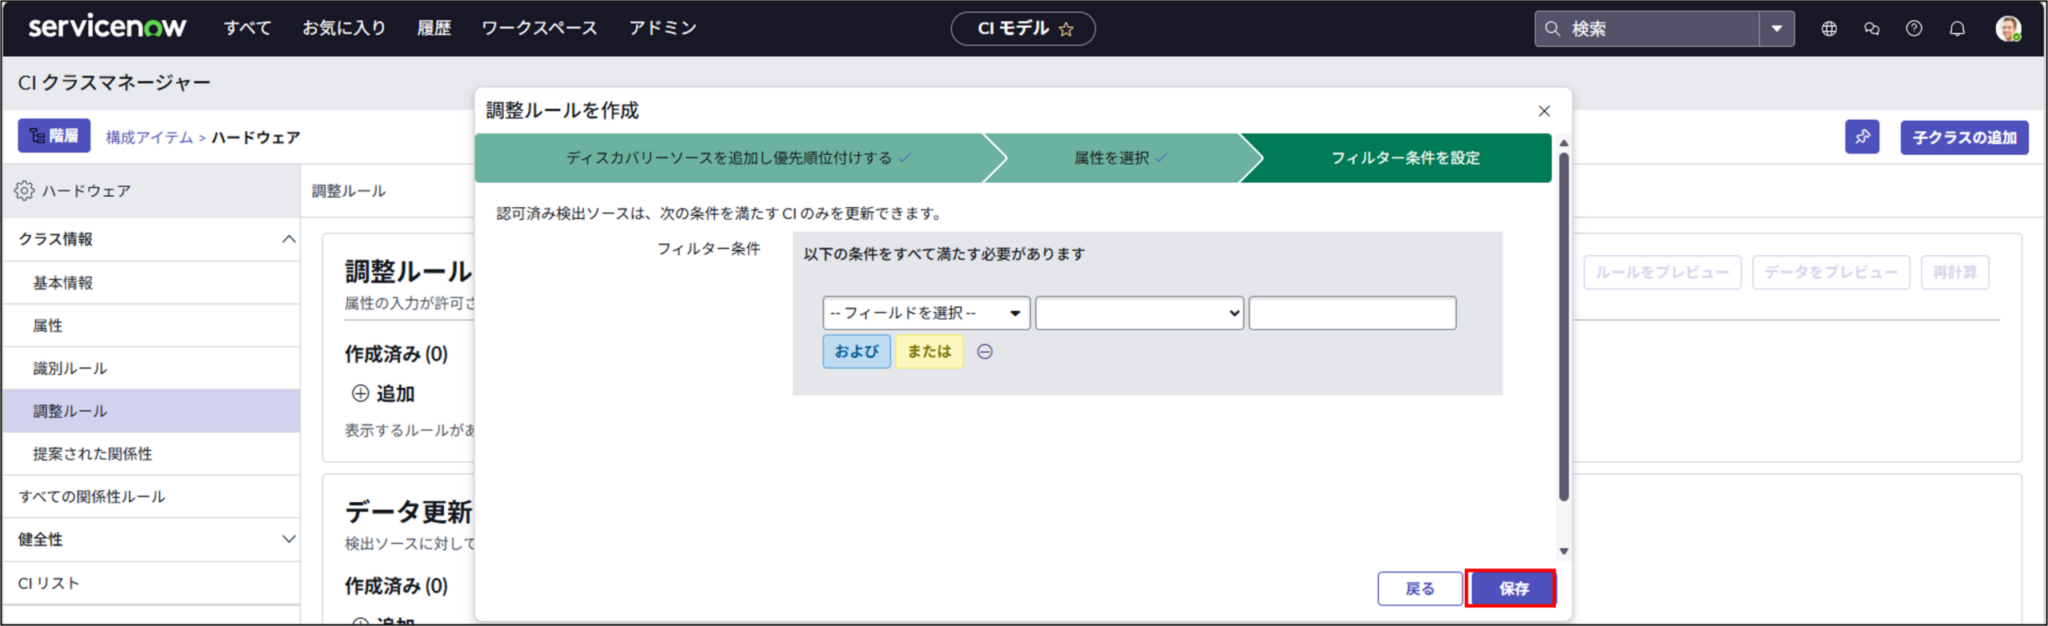Open the chat sidebar icon
Screen dimensions: 2048x626
(x=1872, y=29)
